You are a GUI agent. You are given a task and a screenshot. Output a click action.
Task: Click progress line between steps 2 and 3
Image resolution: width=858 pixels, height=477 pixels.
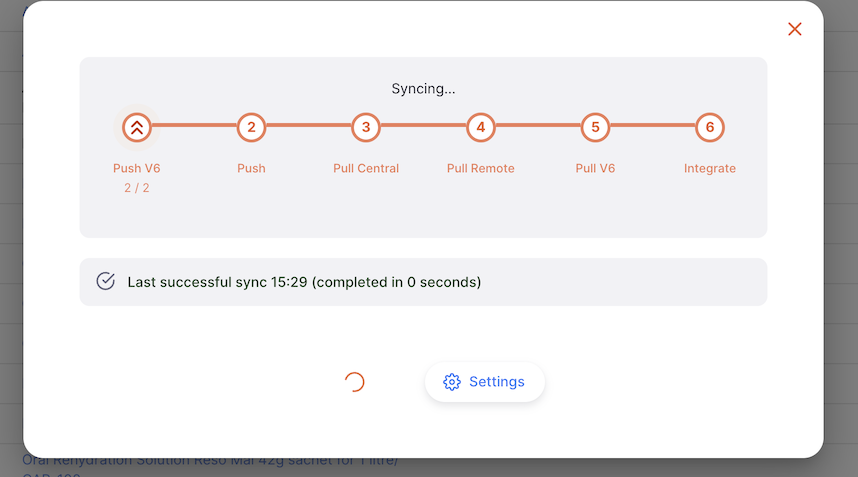[x=309, y=125]
